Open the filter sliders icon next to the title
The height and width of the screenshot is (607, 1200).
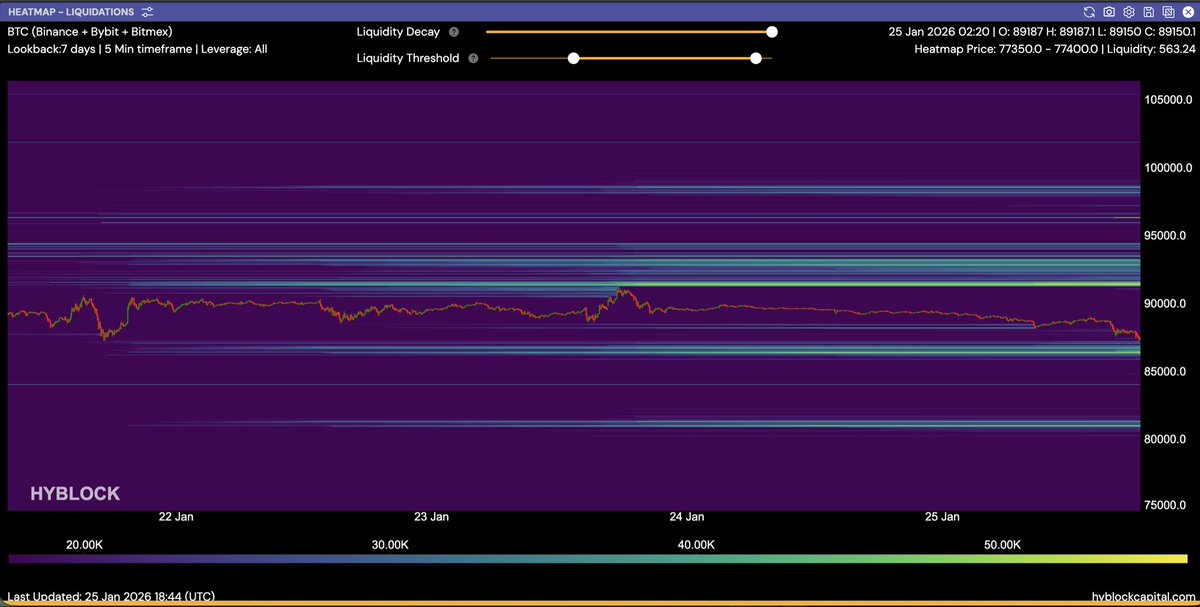pos(146,11)
